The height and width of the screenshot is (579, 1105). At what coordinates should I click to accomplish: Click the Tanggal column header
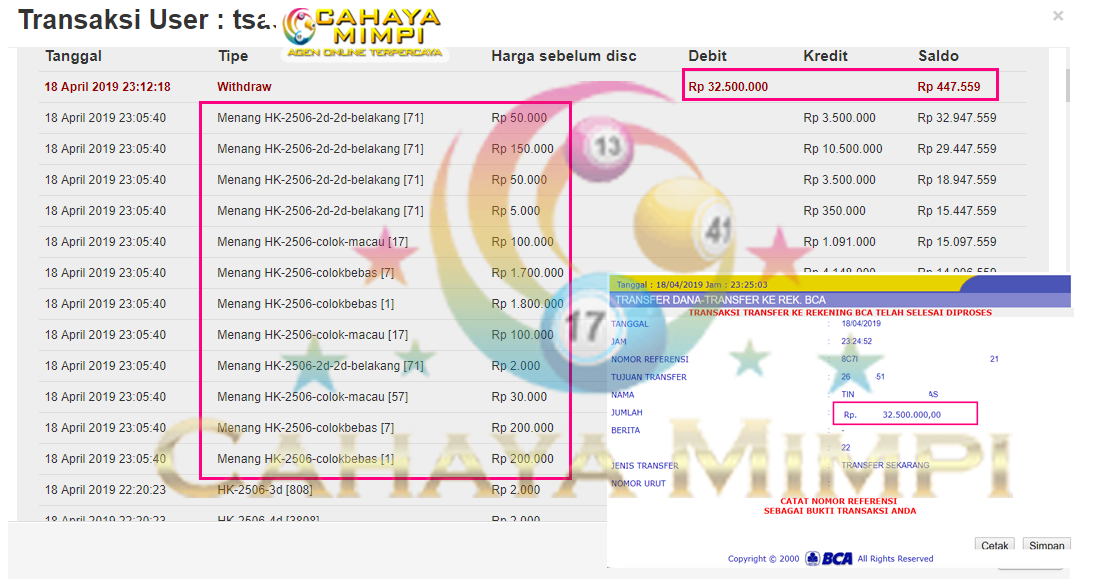pos(73,56)
